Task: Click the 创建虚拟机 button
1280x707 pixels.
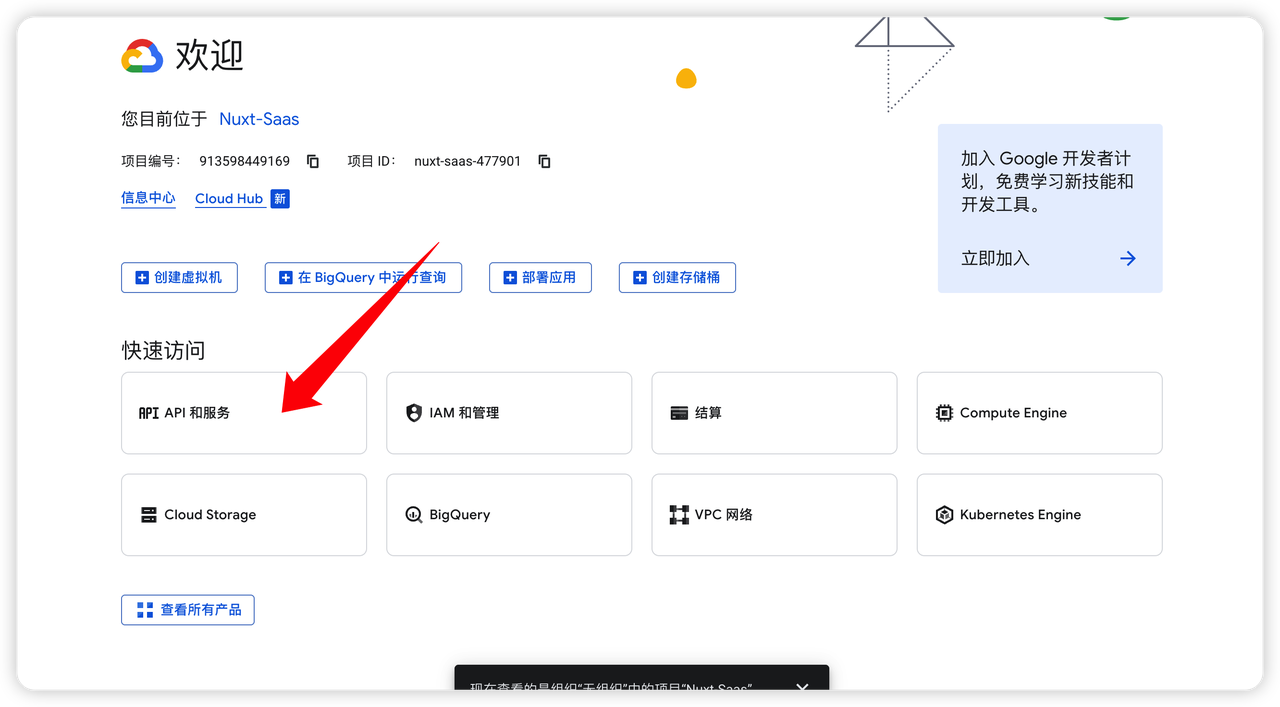Action: click(x=179, y=277)
